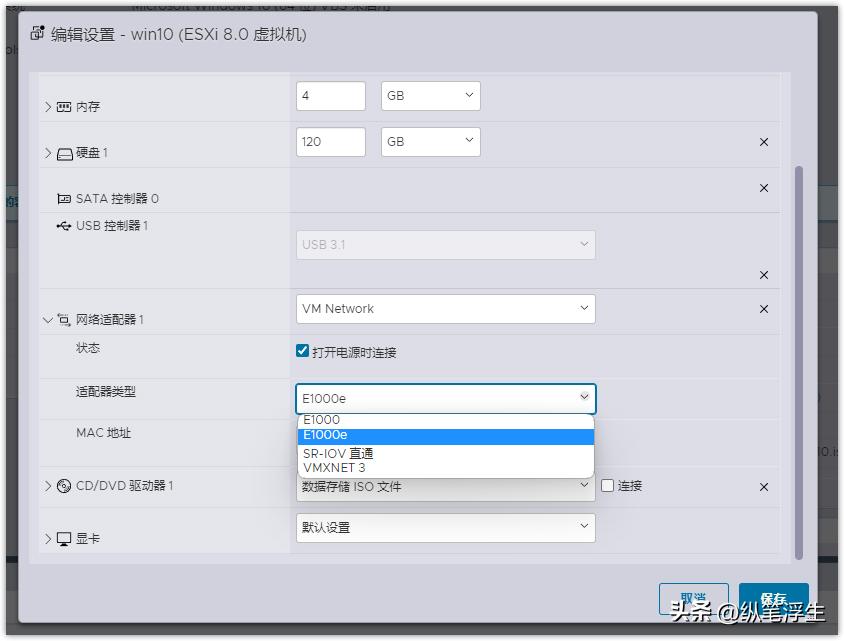
Task: Open the hard disk GB unit dropdown
Action: tap(431, 142)
